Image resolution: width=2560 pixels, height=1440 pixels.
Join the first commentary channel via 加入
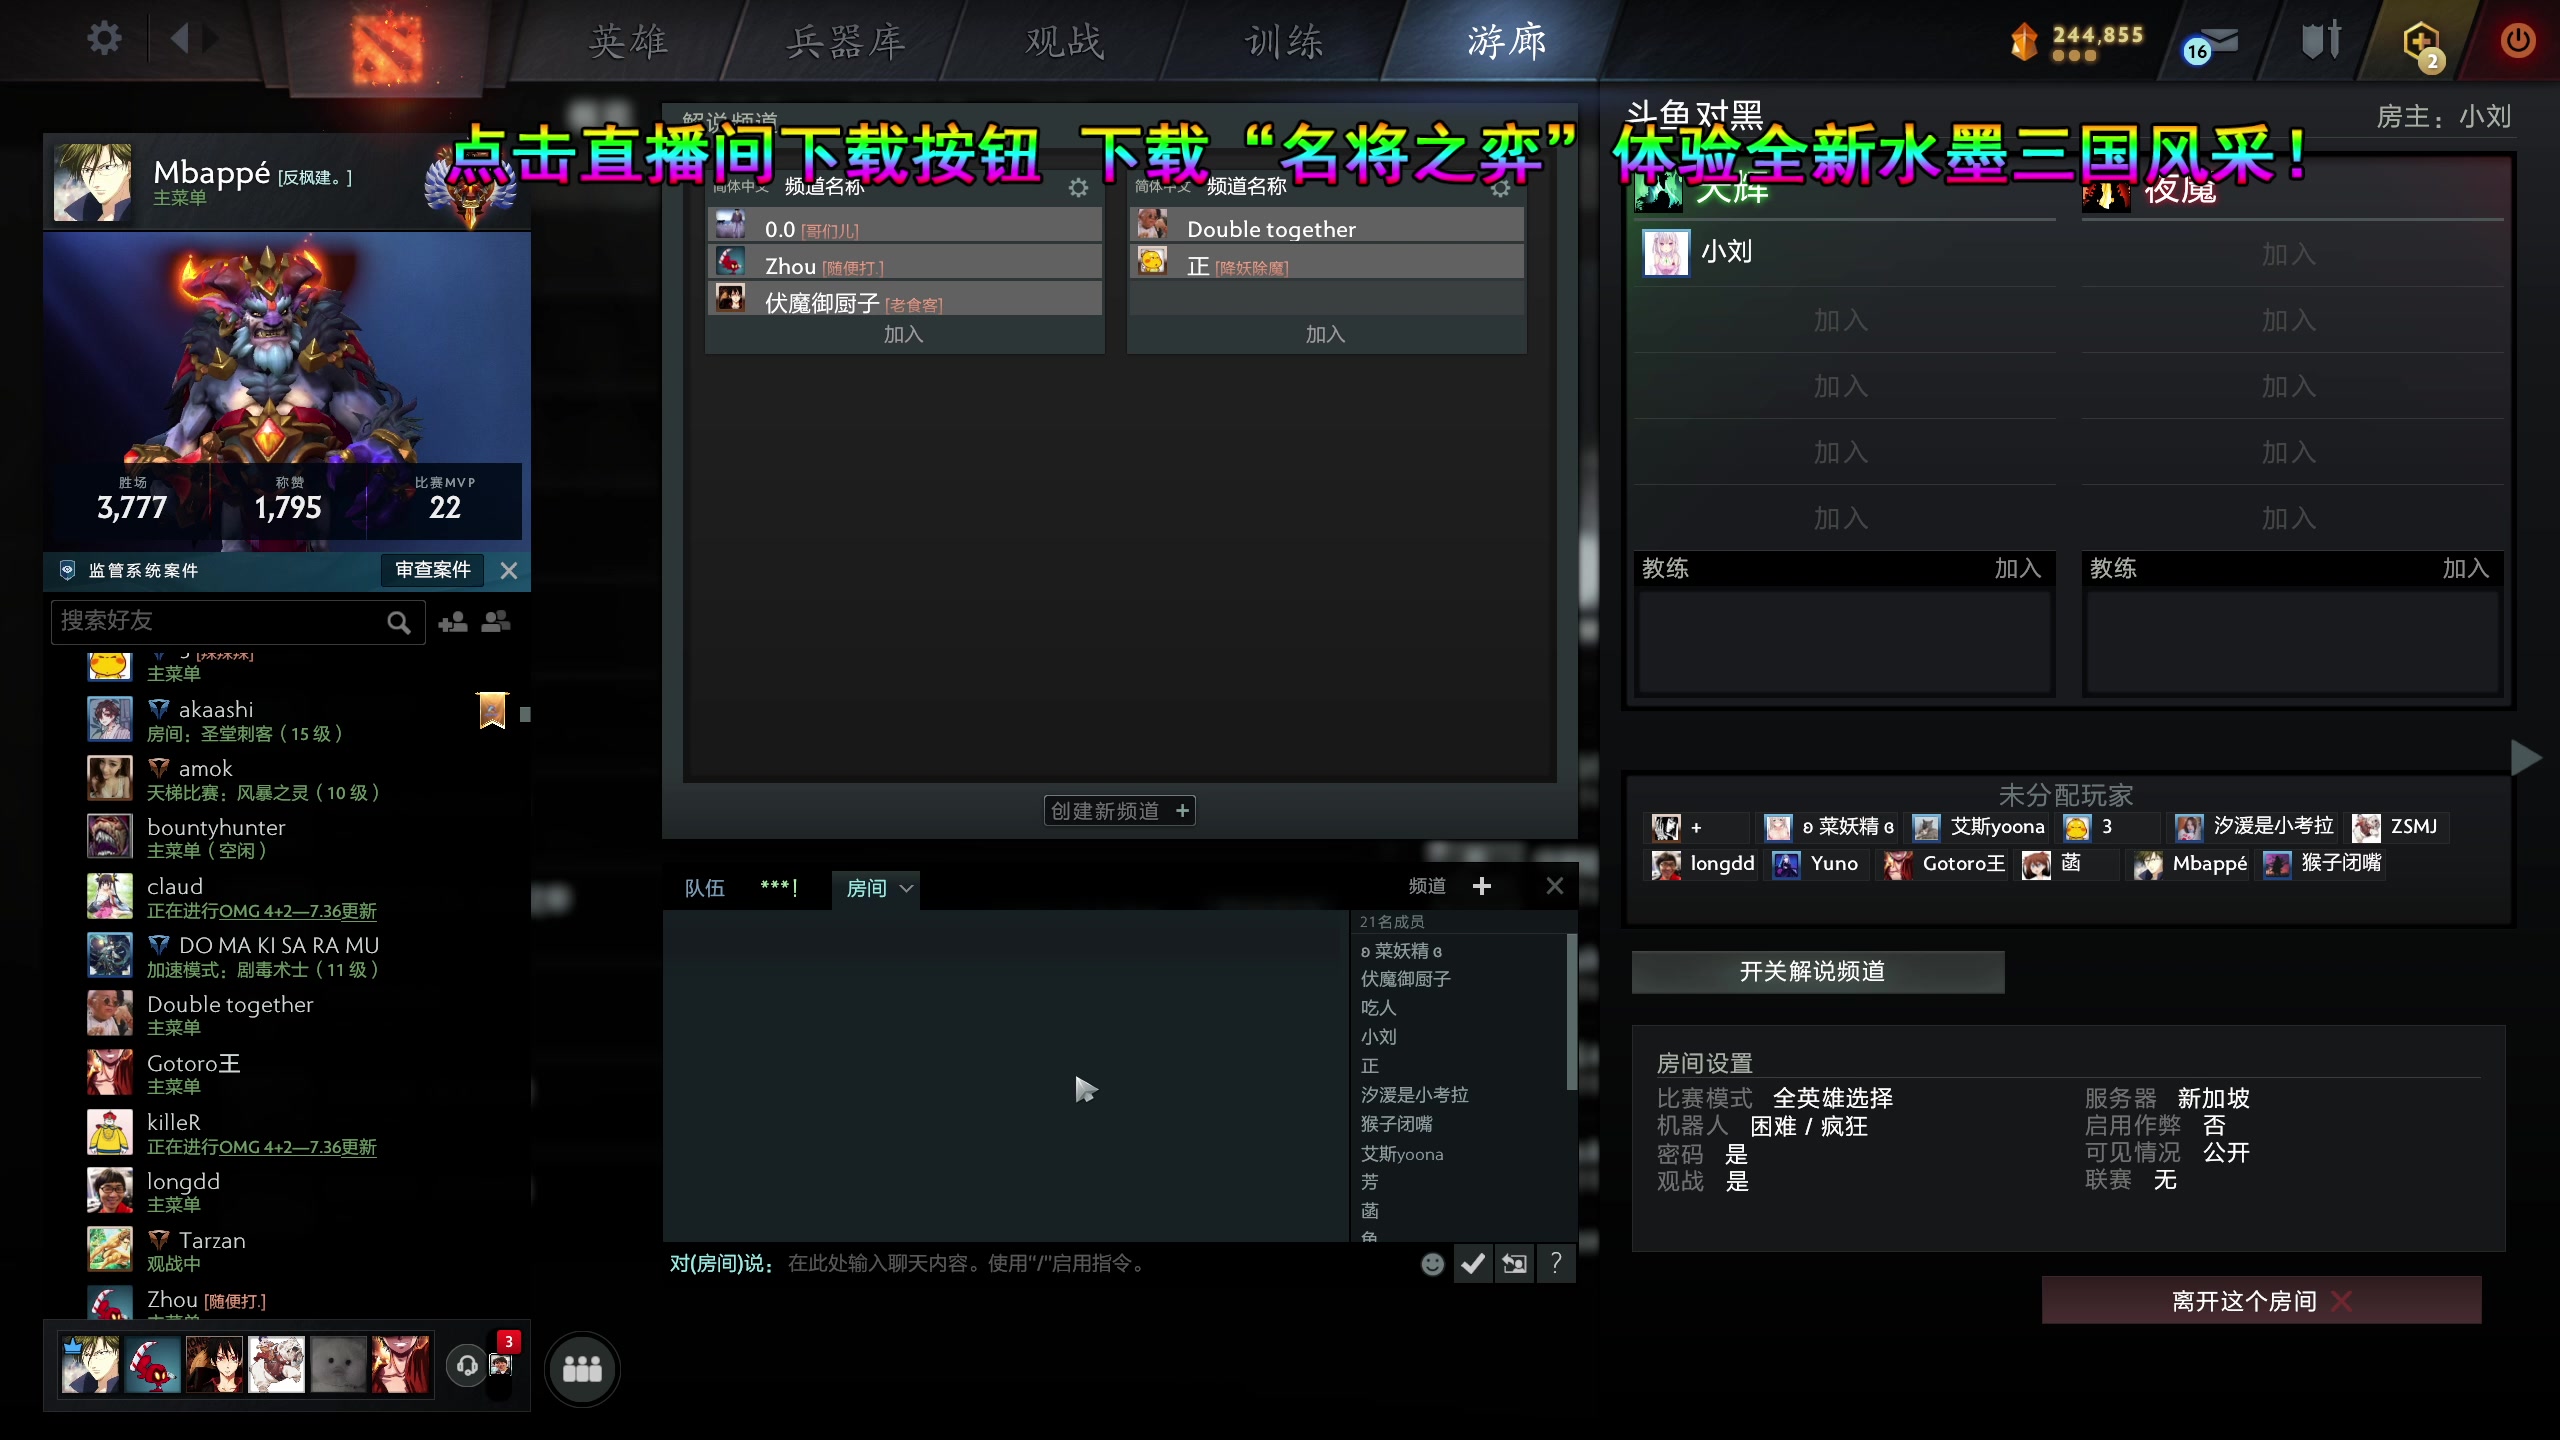tap(903, 335)
